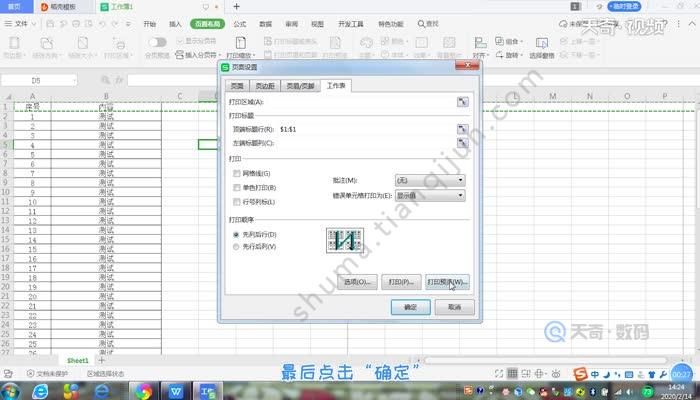Cancel the page setup dialog
The image size is (700, 400).
pos(454,307)
